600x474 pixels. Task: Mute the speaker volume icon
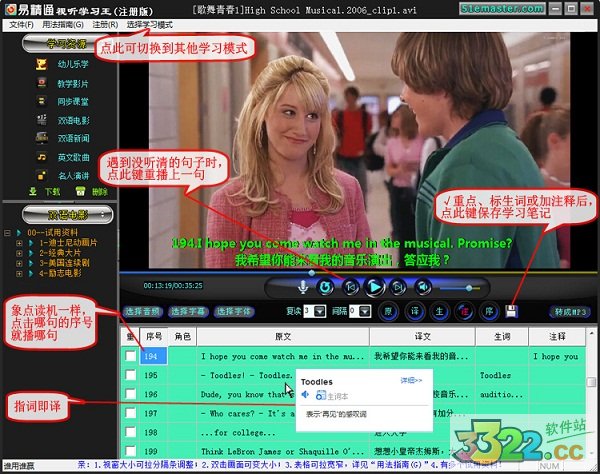tap(422, 287)
